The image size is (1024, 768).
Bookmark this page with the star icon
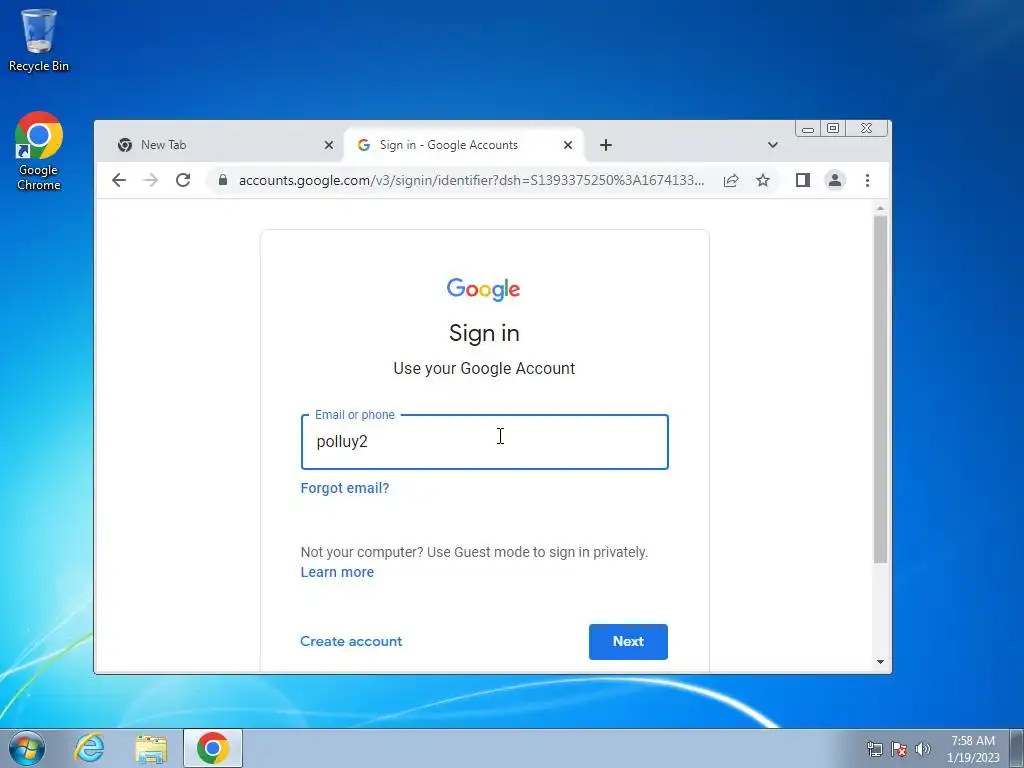[x=763, y=180]
